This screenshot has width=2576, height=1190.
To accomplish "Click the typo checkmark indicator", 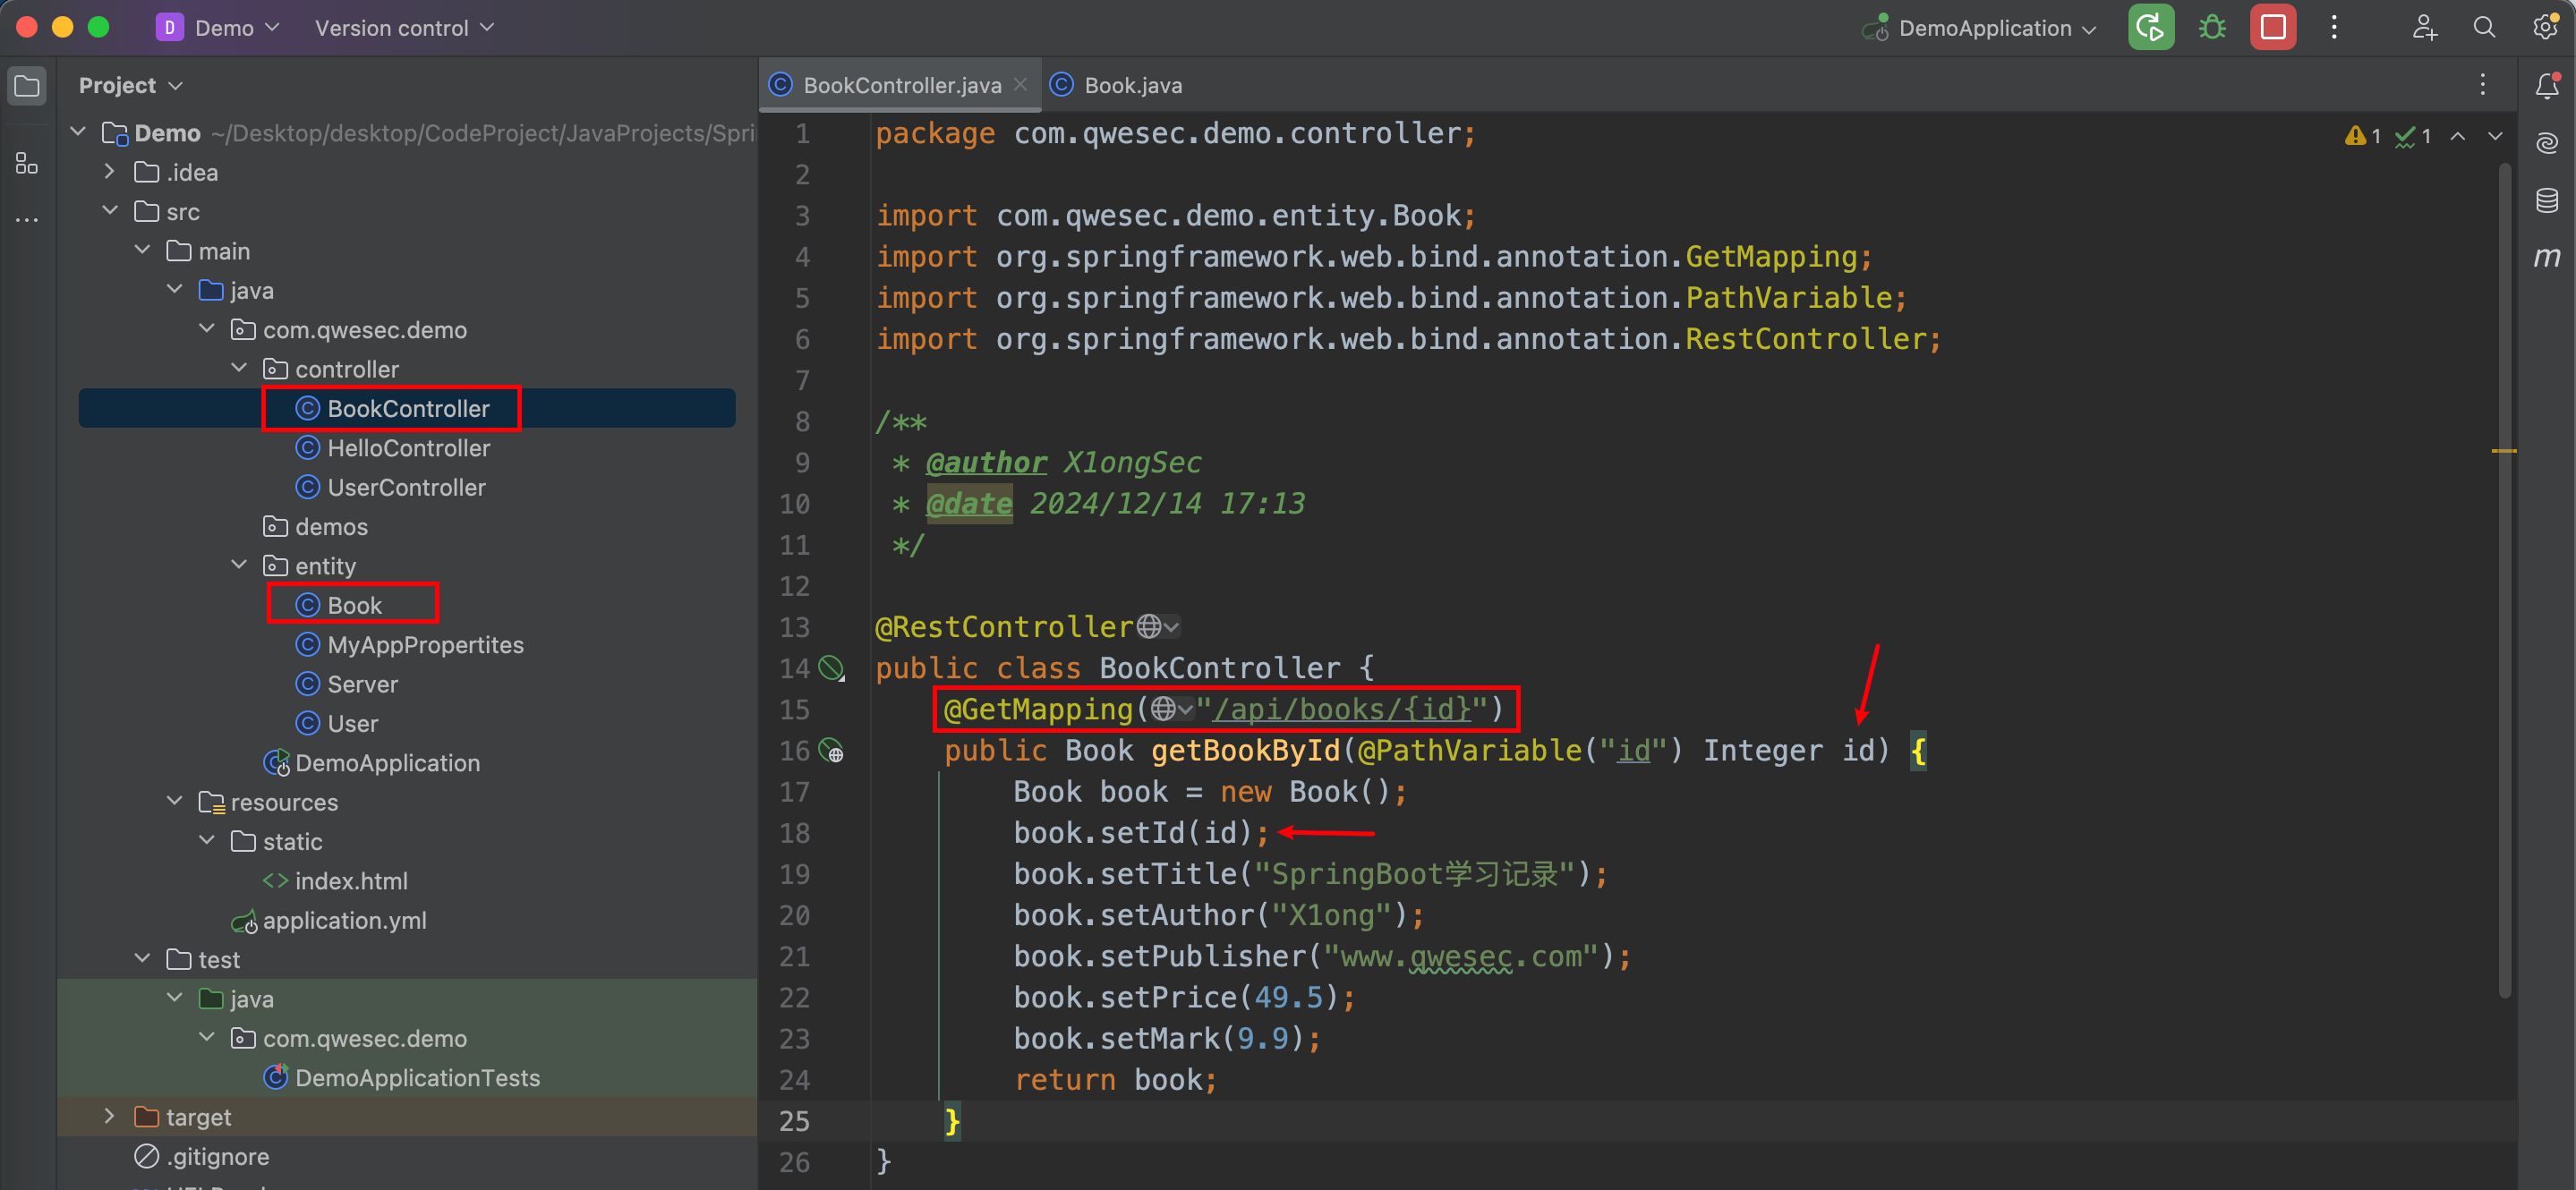I will pyautogui.click(x=2413, y=136).
